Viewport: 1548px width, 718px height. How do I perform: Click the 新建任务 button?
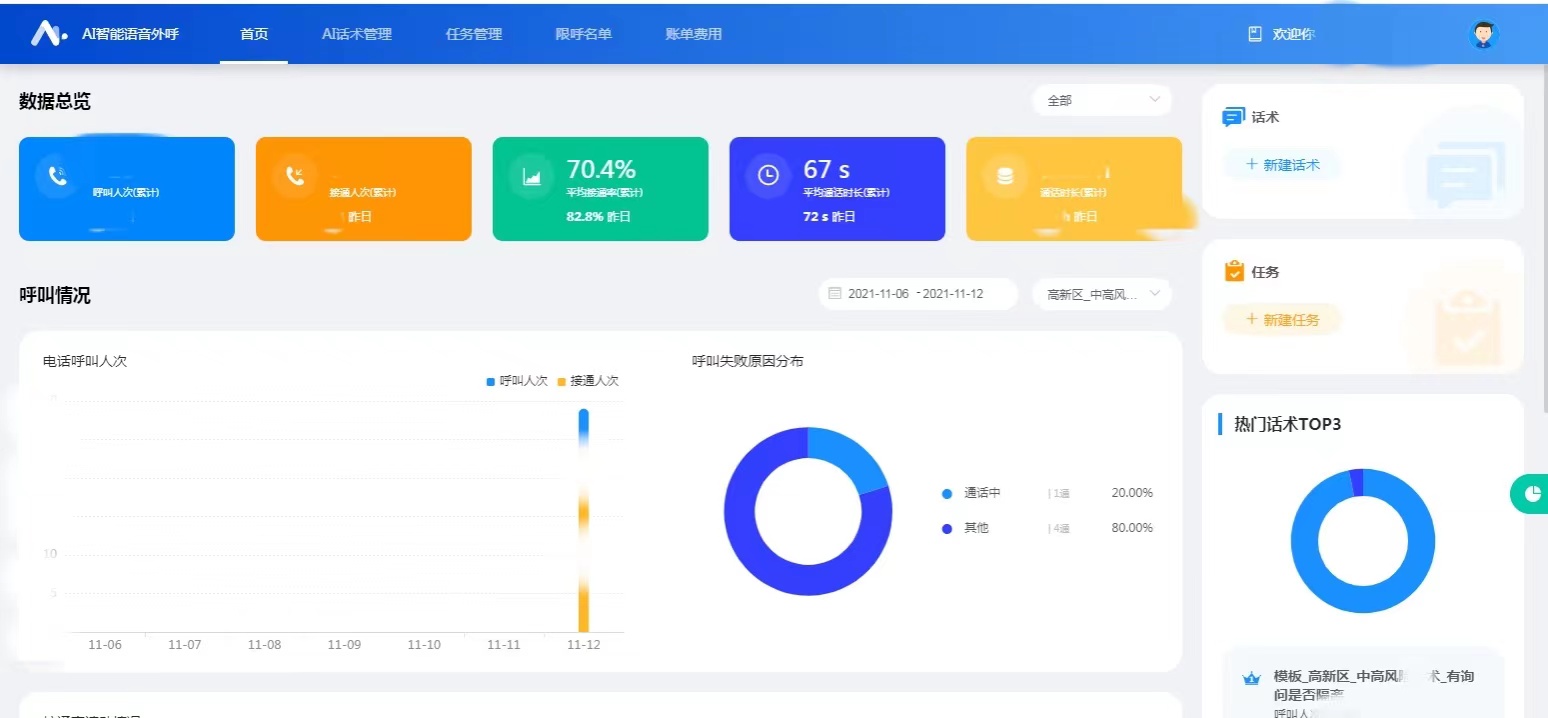[x=1281, y=320]
